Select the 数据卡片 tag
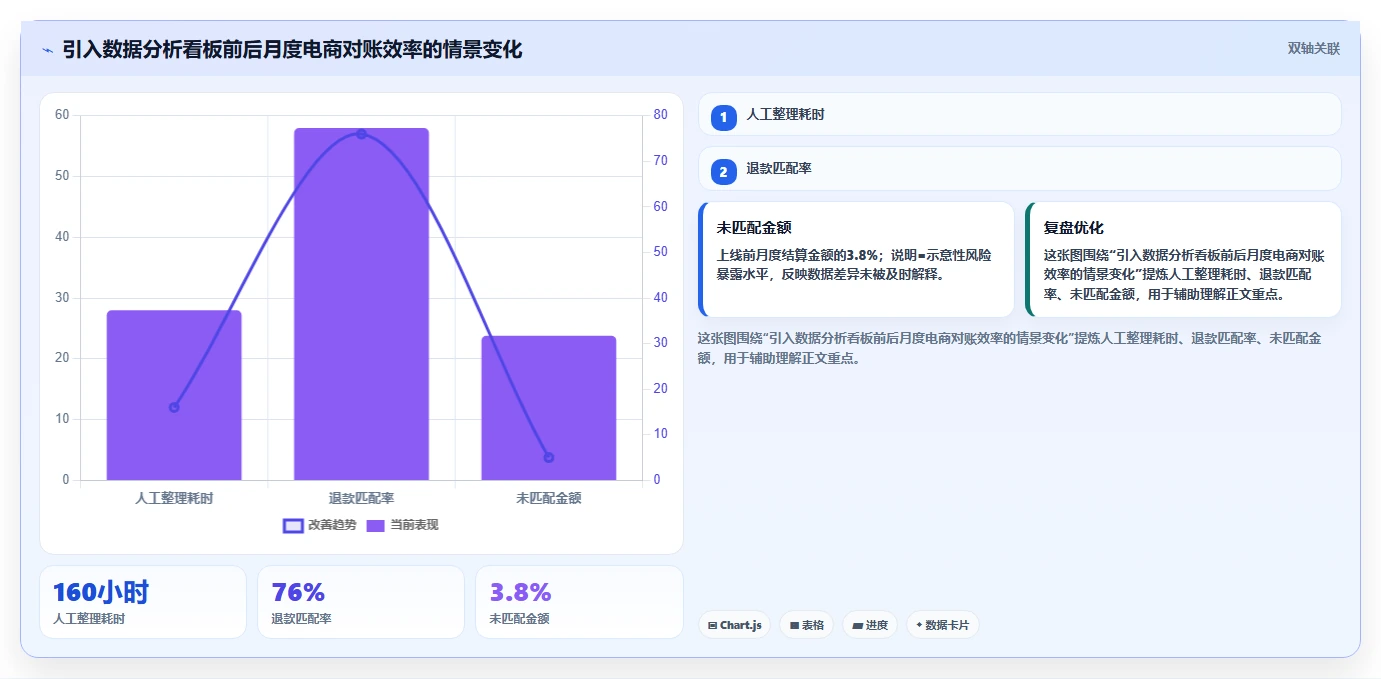This screenshot has width=1381, height=679. pyautogui.click(x=943, y=625)
